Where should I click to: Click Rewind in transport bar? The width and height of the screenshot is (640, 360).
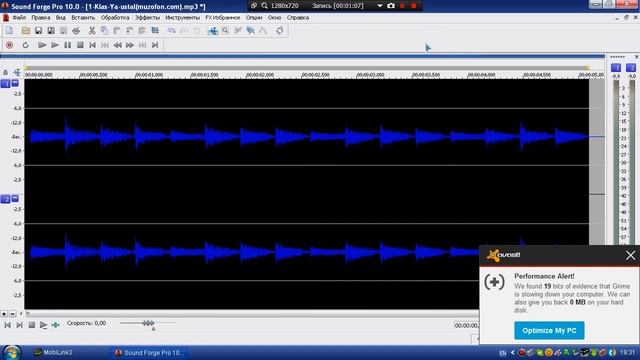118,45
